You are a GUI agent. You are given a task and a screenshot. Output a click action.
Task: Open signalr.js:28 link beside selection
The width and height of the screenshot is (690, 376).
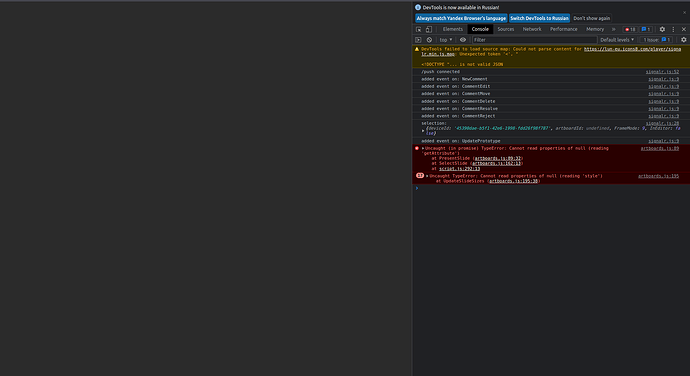pyautogui.click(x=662, y=123)
